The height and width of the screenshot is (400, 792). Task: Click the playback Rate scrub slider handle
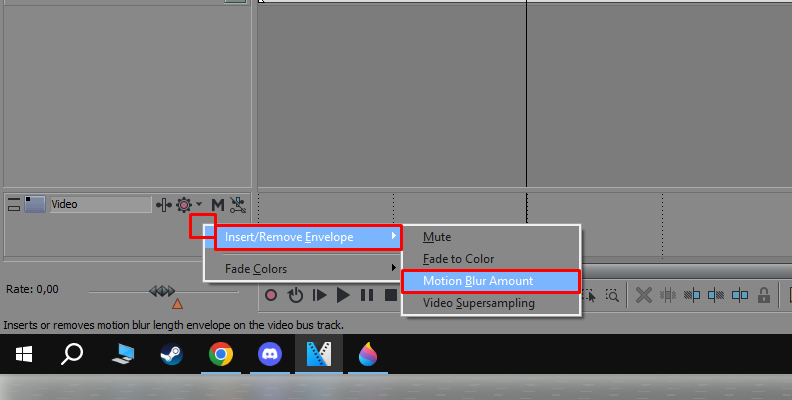pos(162,291)
